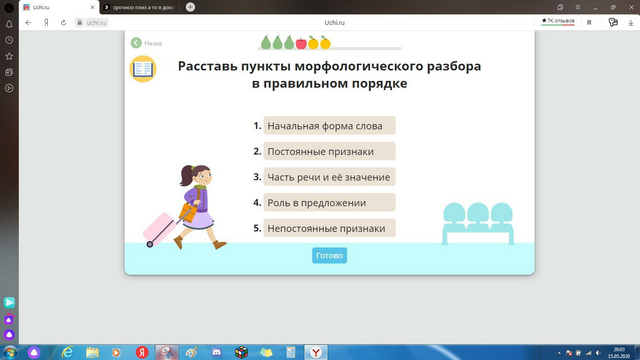Image resolution: width=640 pixels, height=360 pixels.
Task: Click the green back arrow 'Назад'
Action: (x=136, y=43)
